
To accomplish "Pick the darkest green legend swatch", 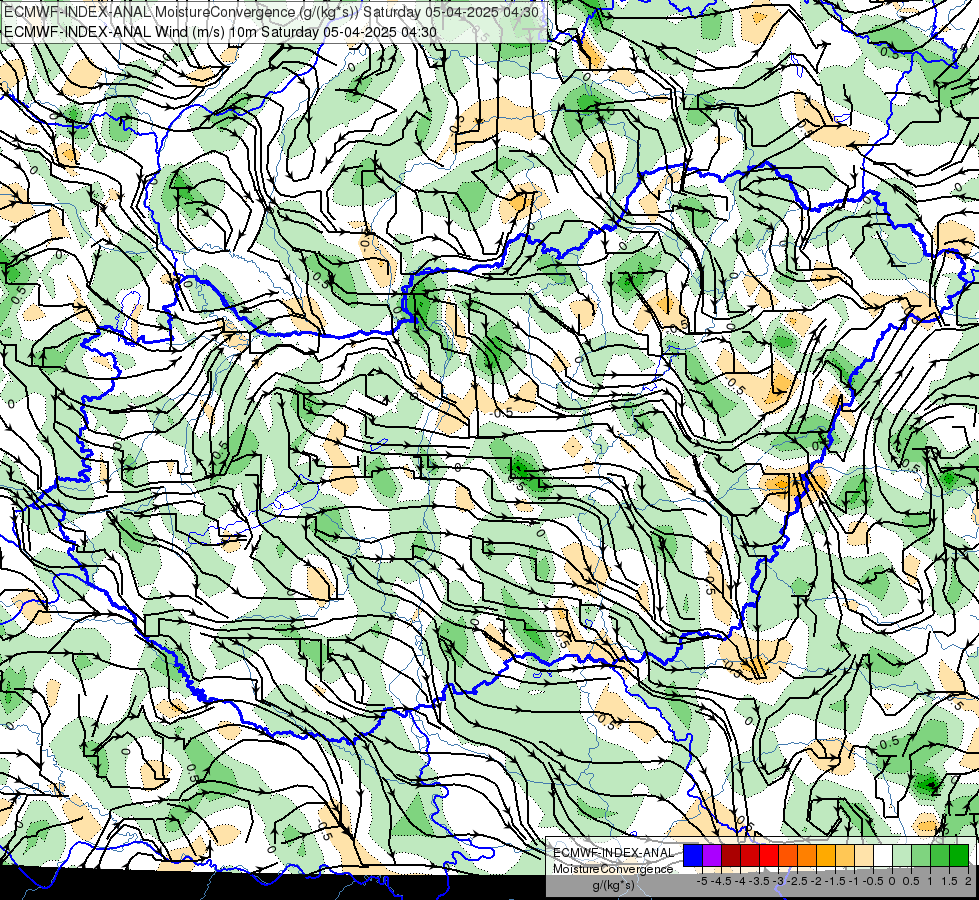I will coord(959,856).
